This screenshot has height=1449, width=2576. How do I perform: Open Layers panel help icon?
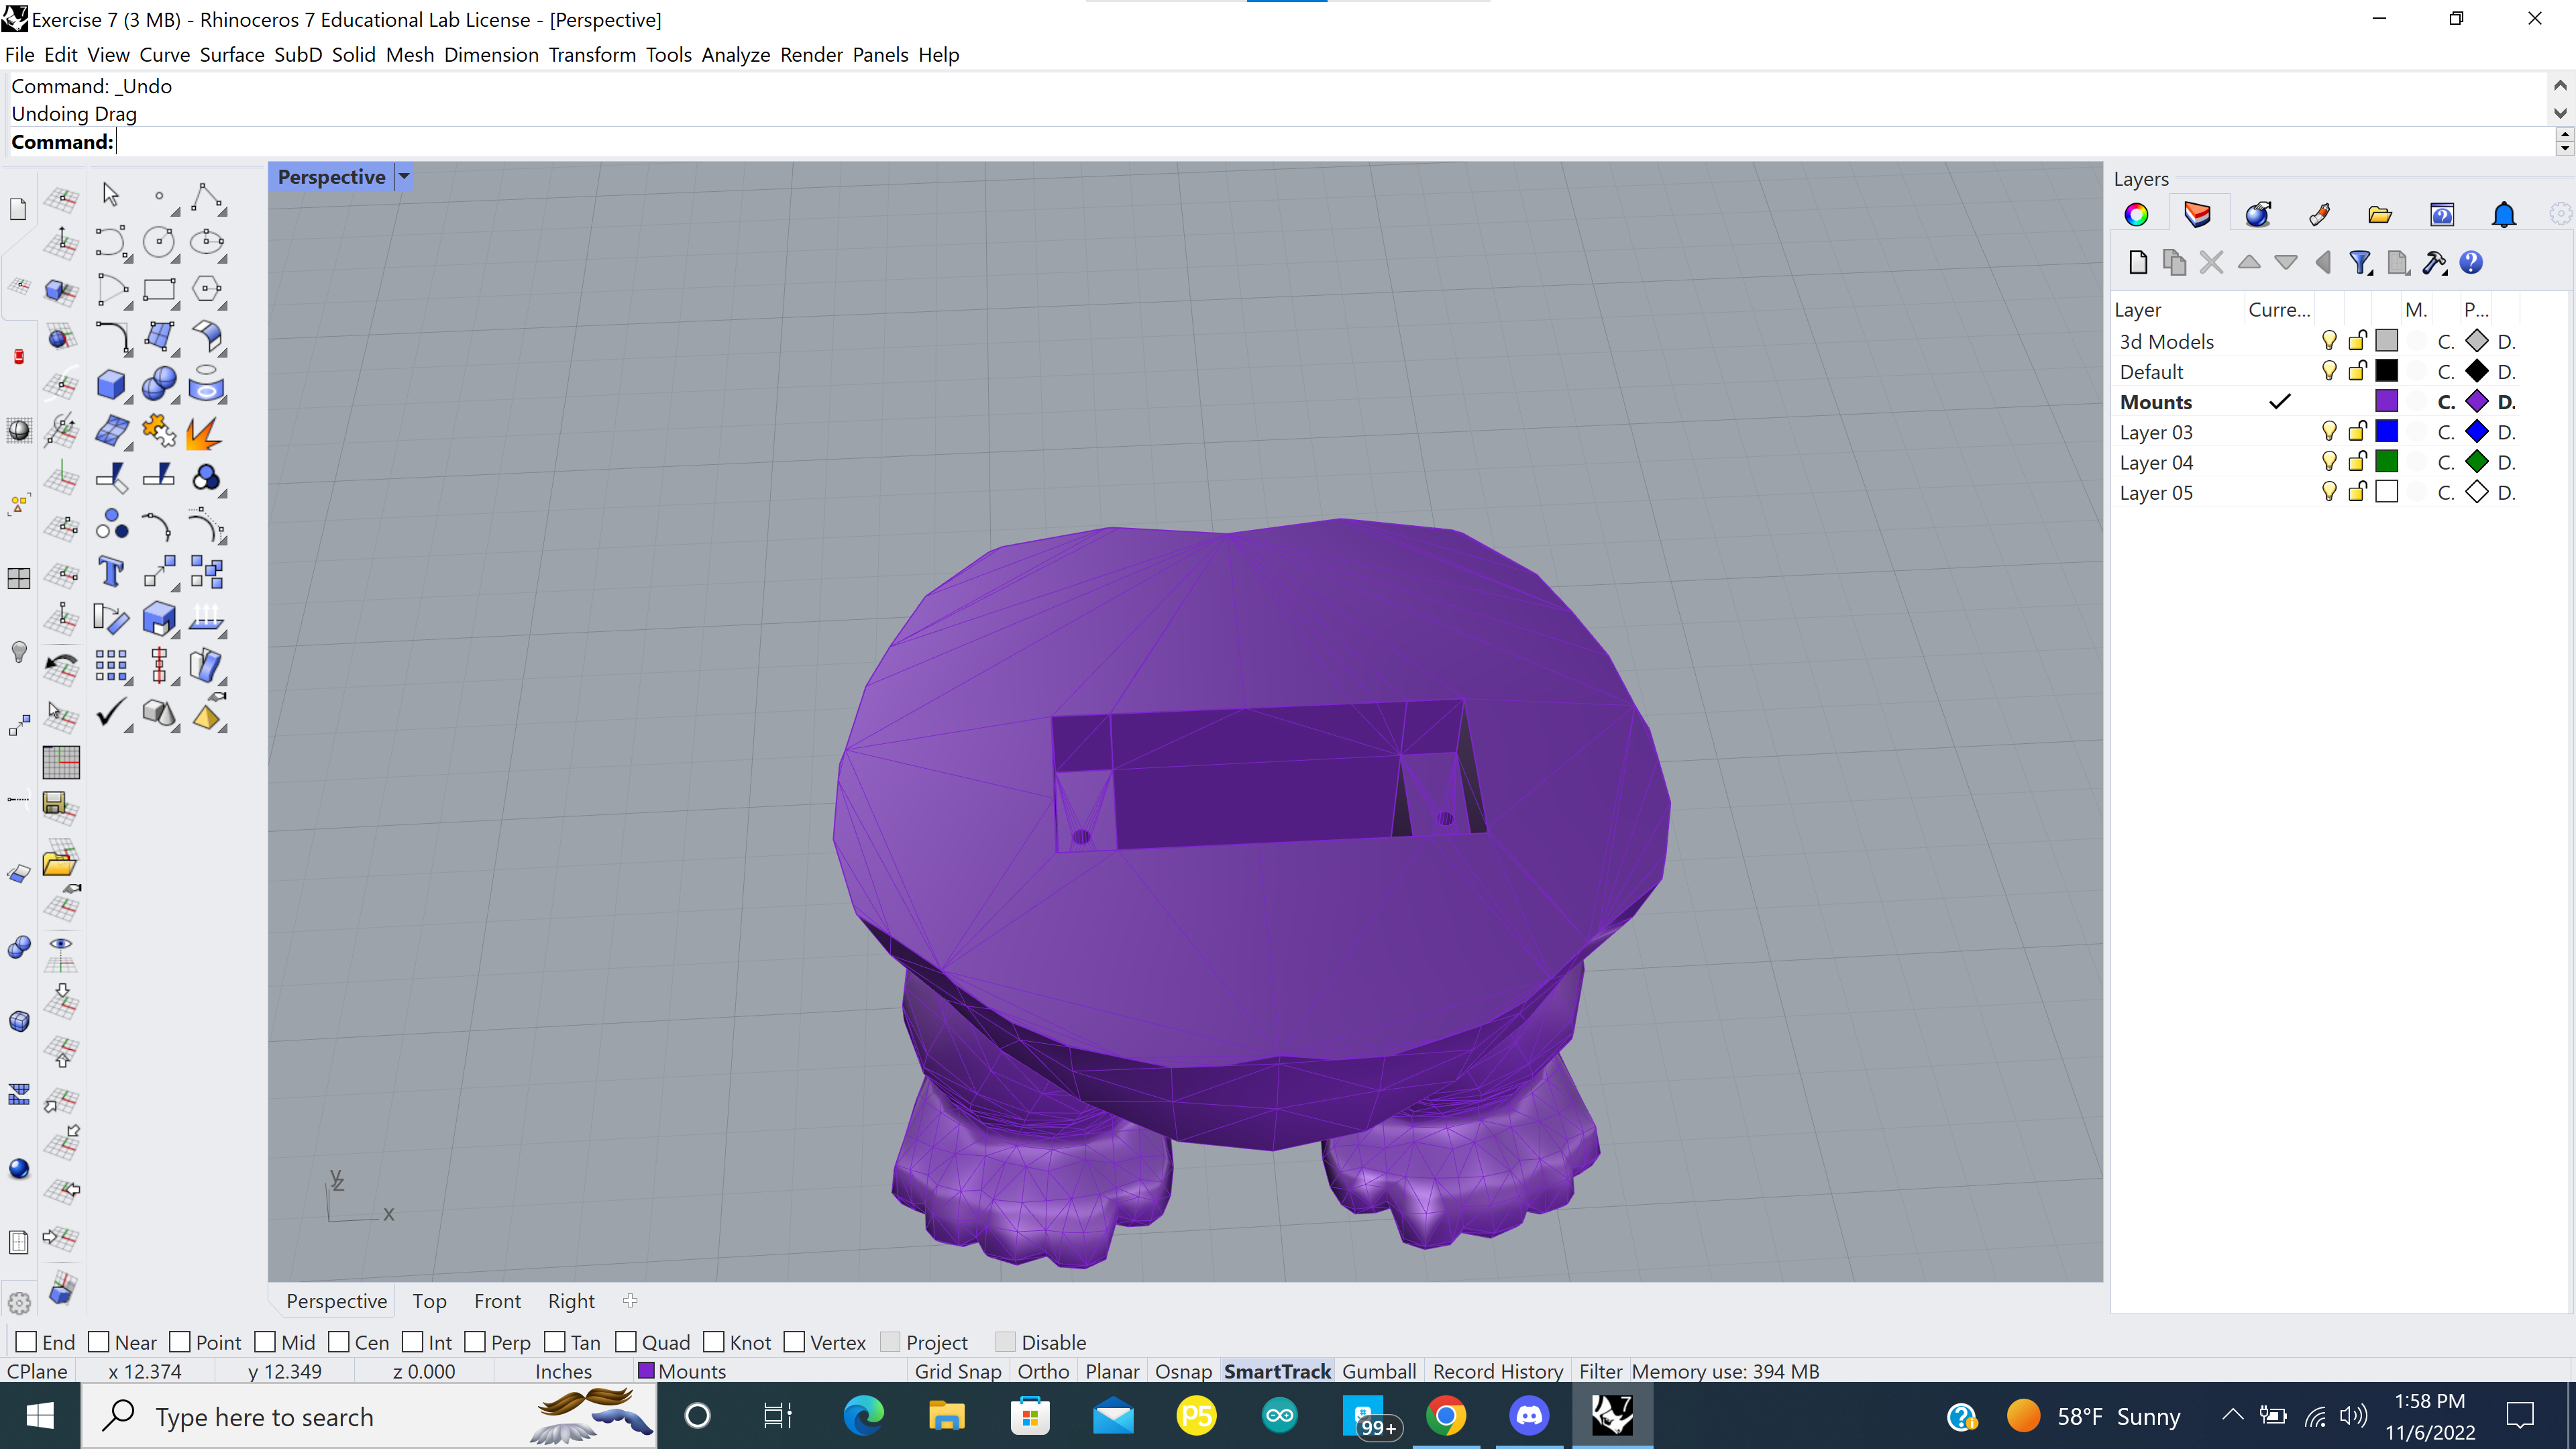2471,262
